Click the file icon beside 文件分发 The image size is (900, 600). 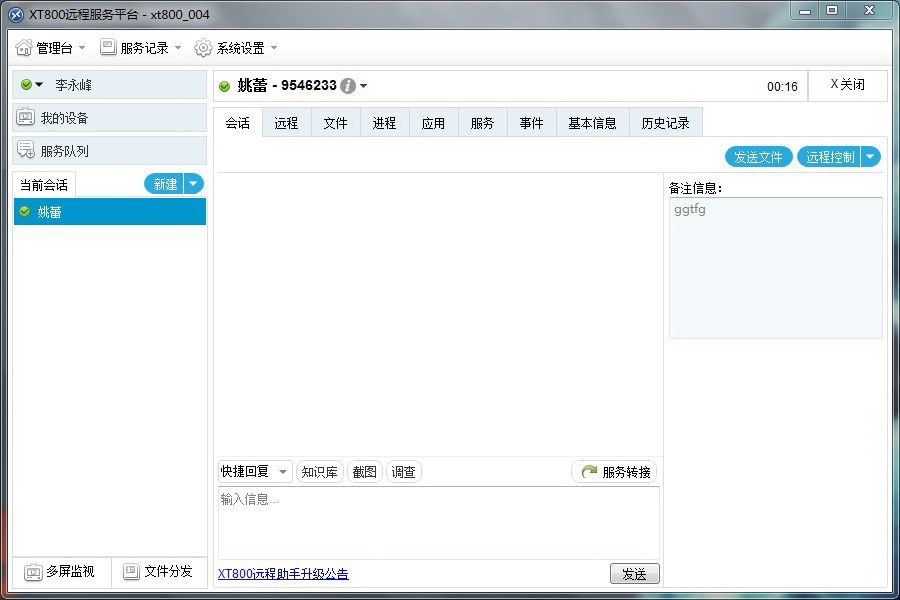[131, 571]
